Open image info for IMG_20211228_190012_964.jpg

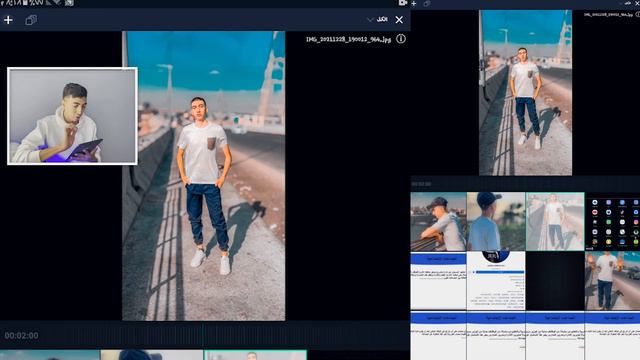401,39
